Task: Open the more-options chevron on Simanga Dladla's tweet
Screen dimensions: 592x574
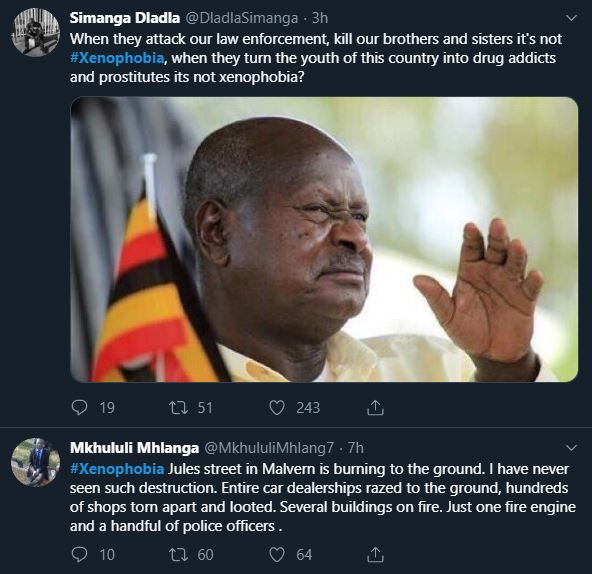Action: (572, 18)
